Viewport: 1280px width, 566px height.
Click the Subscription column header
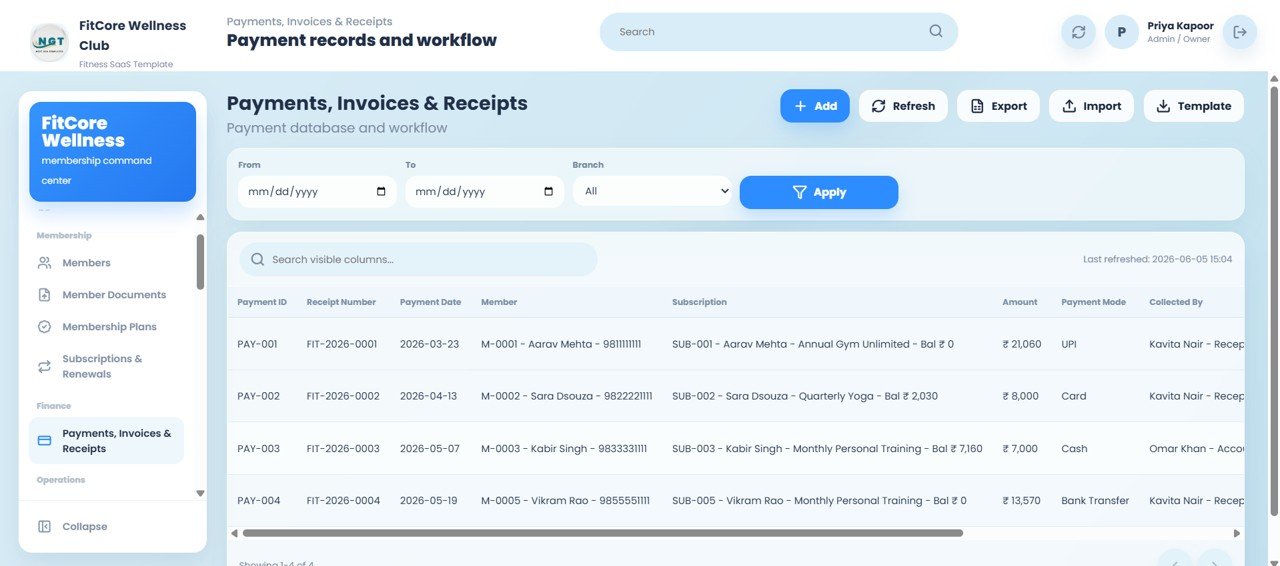699,302
